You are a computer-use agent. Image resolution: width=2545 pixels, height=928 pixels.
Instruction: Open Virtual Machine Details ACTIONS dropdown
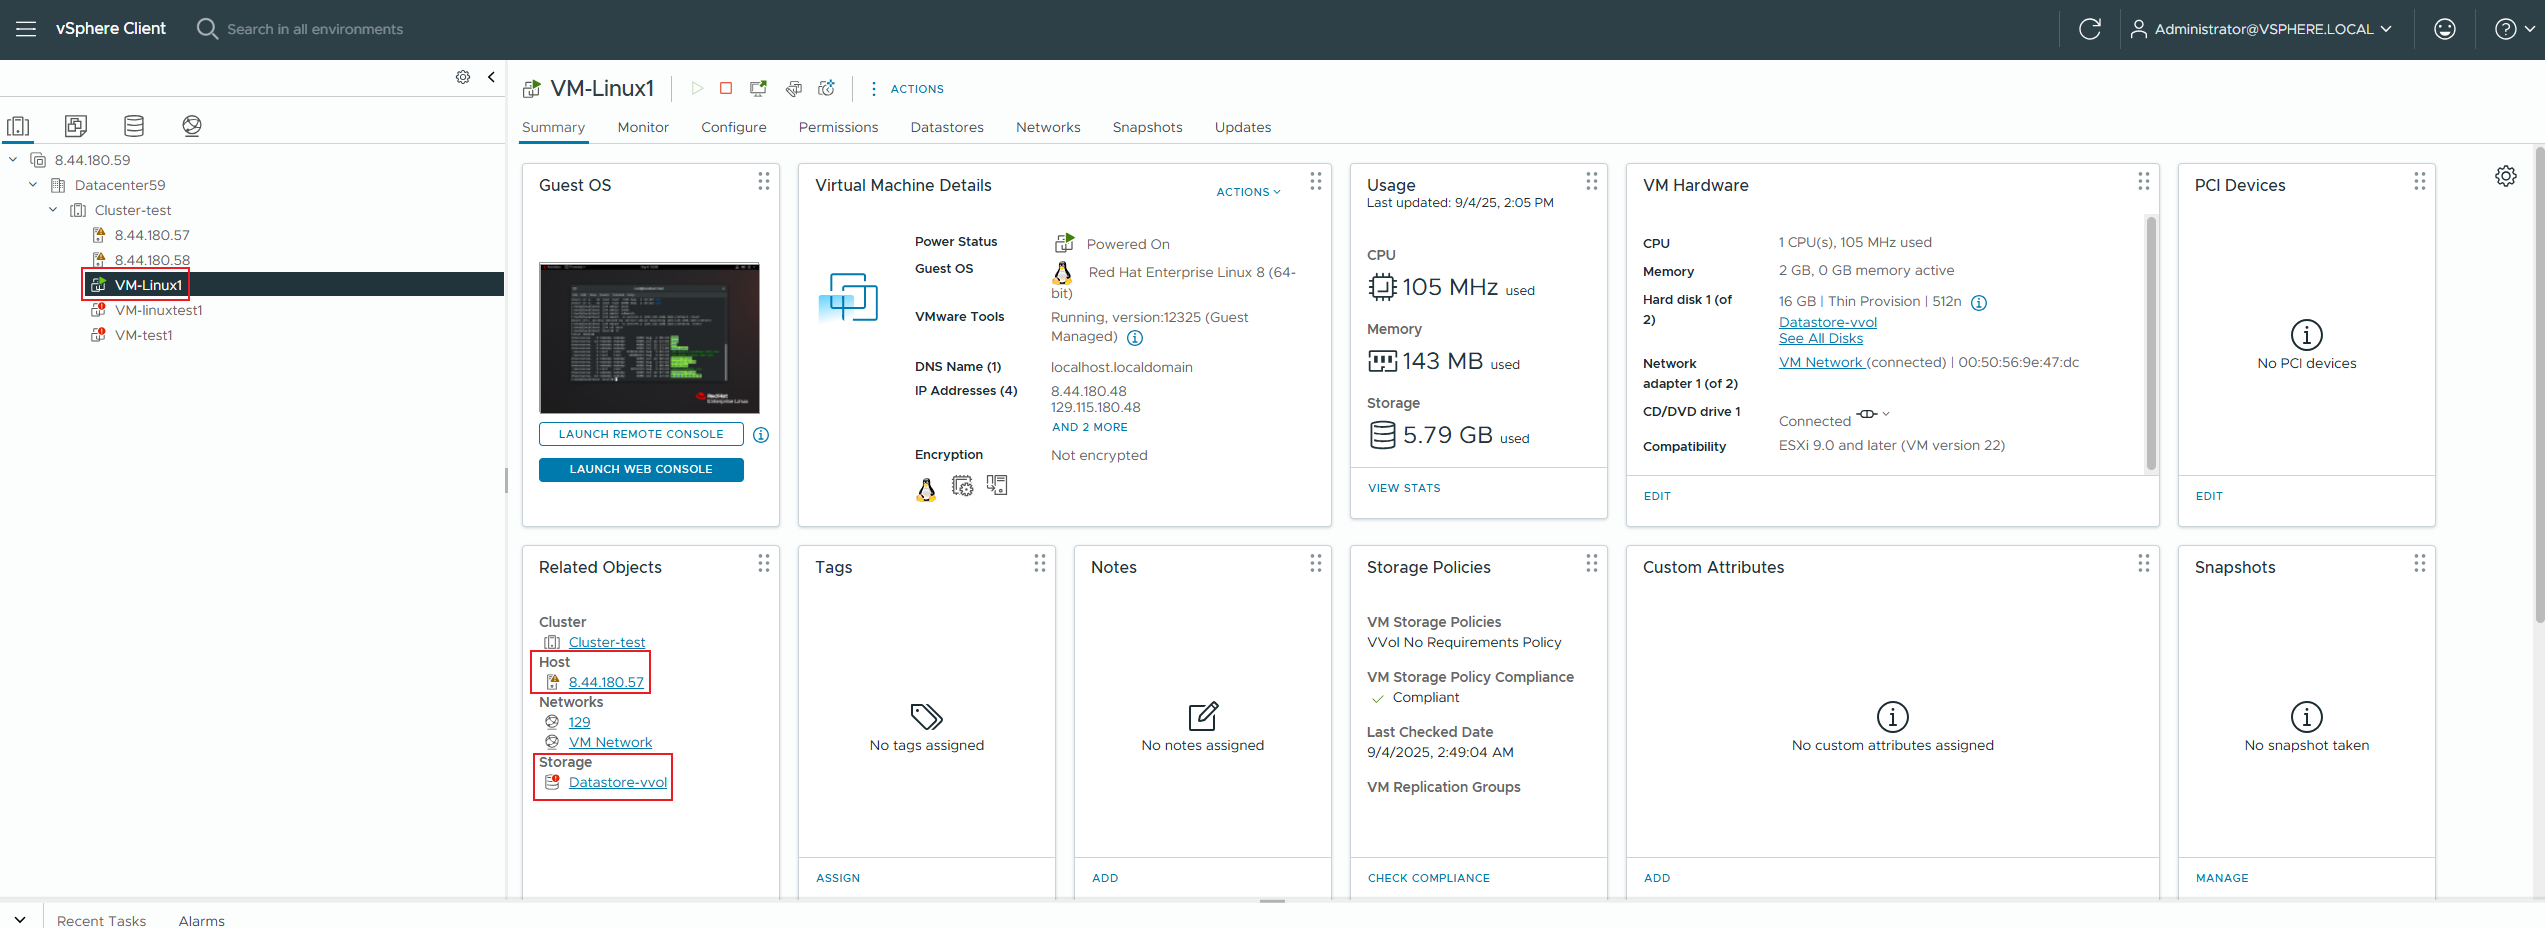click(1248, 192)
